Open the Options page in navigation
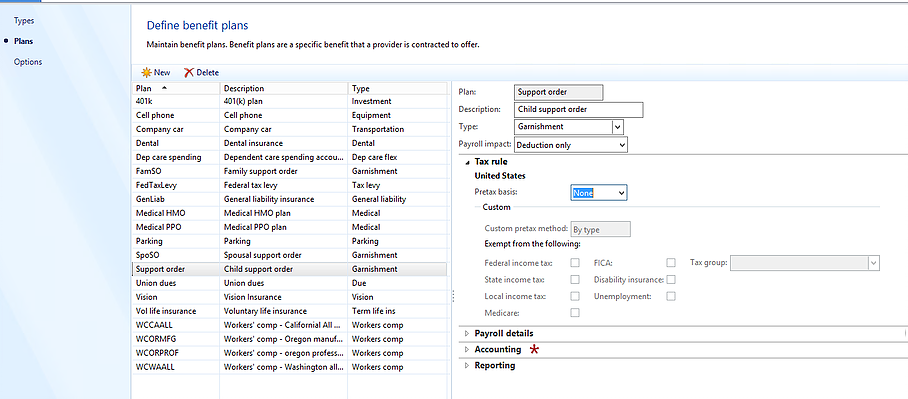 [28, 62]
